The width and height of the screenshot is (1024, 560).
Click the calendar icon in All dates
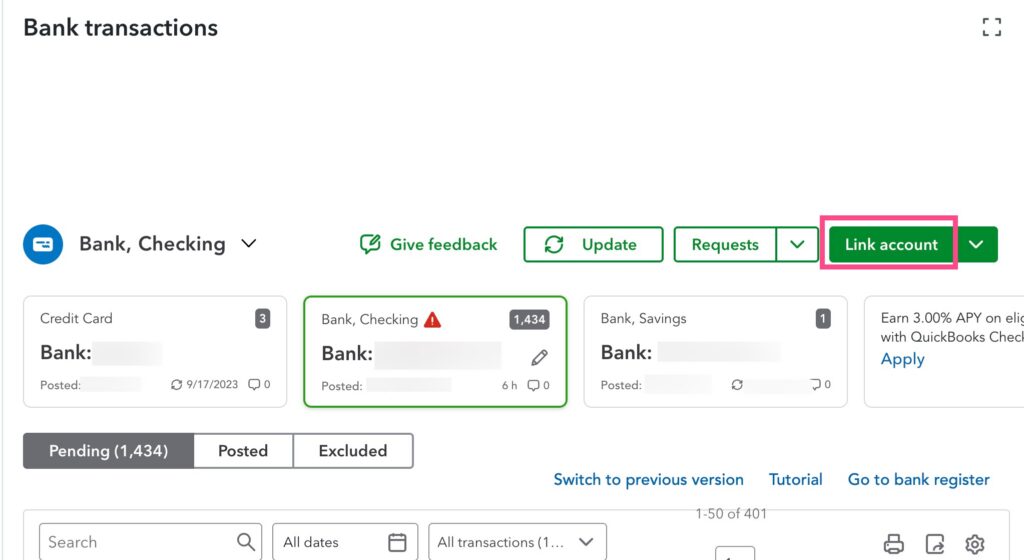point(397,542)
